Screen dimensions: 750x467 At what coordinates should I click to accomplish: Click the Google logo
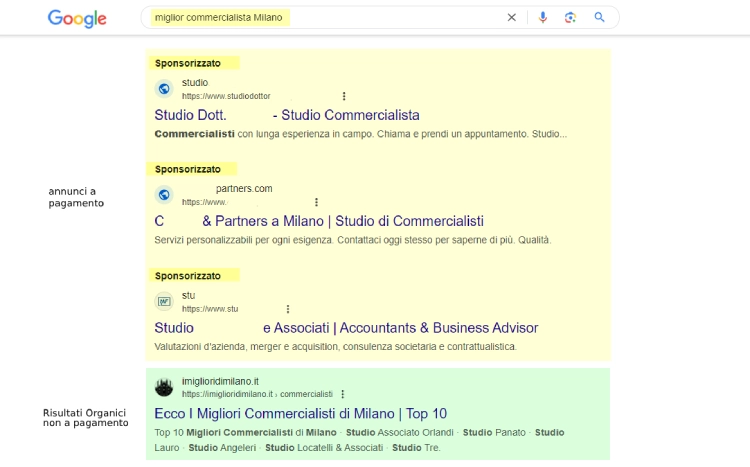point(77,18)
